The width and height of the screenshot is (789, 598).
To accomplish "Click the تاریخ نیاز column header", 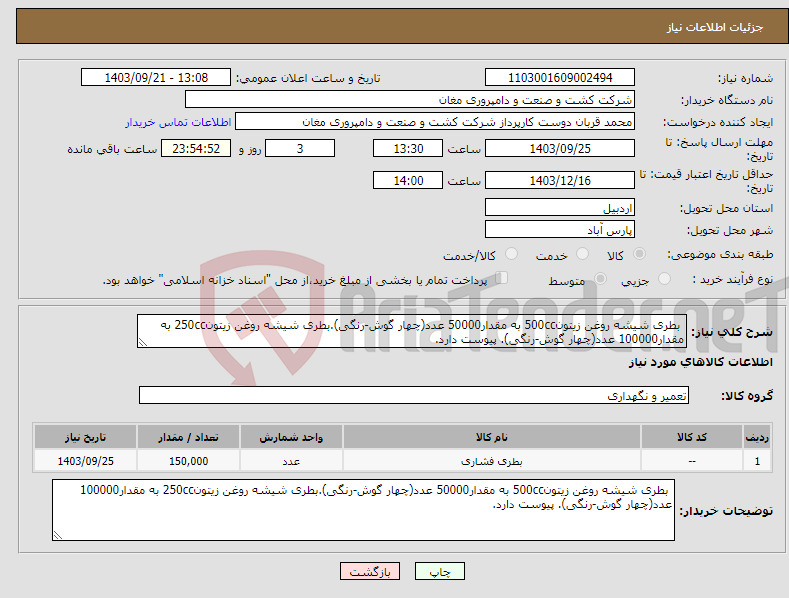I will pos(86,437).
